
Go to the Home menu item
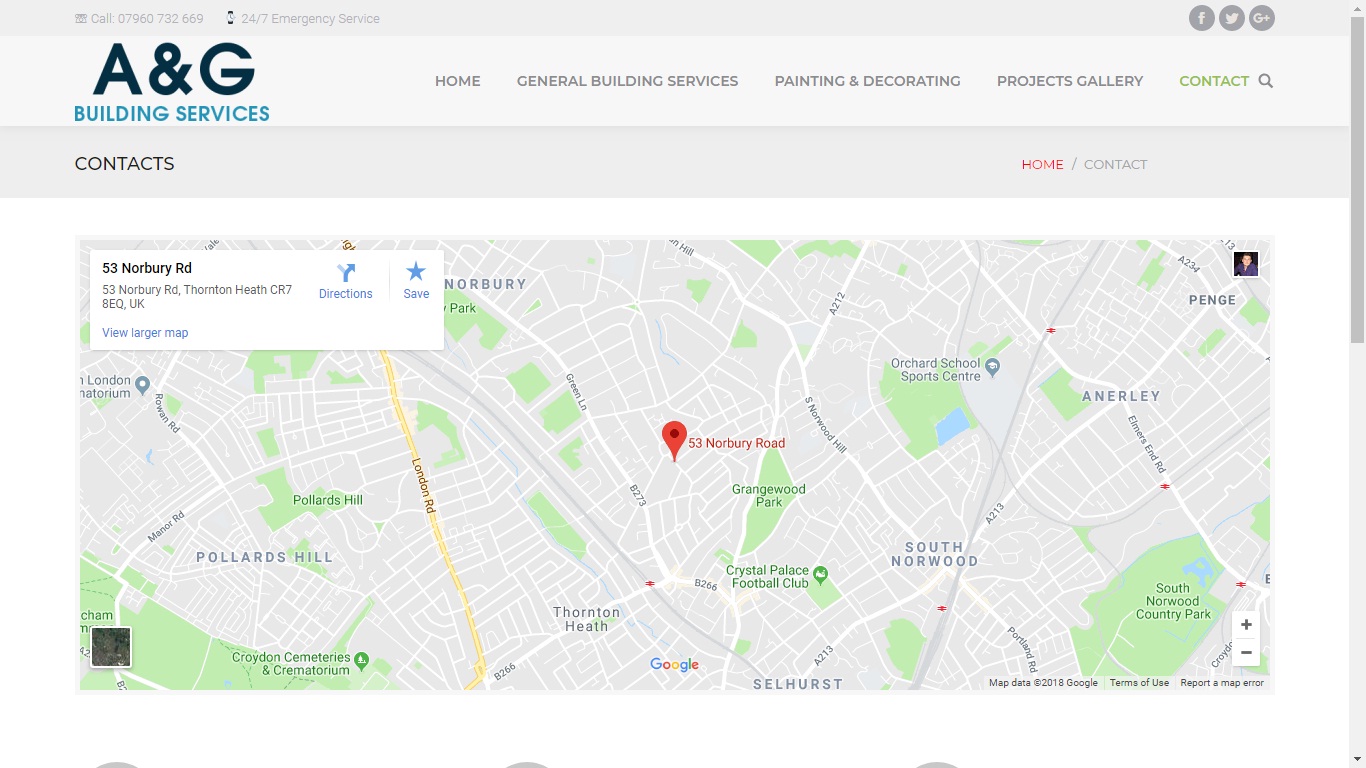click(457, 81)
